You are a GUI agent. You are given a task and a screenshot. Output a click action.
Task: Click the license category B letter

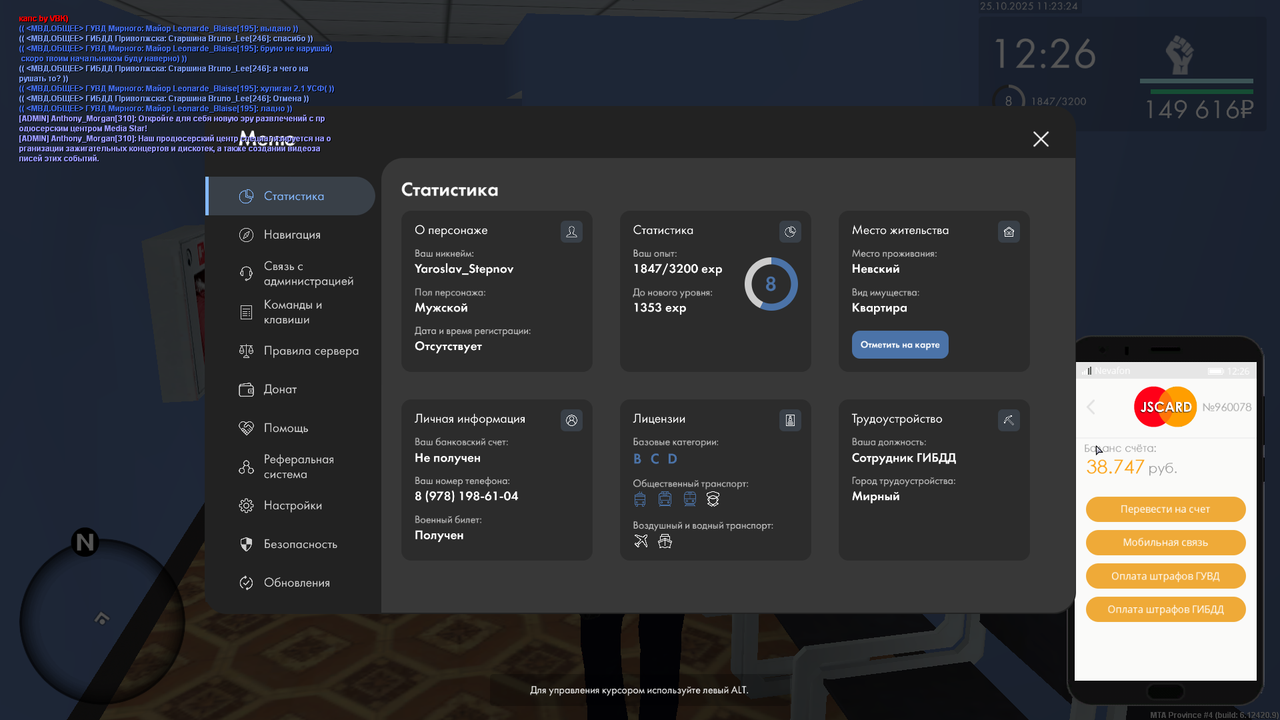point(638,459)
